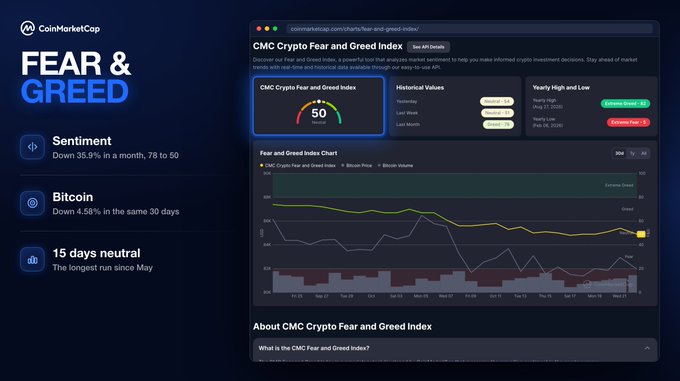
Task: Click the 'Extreme Greed - 82' yearly high badge
Action: (625, 104)
